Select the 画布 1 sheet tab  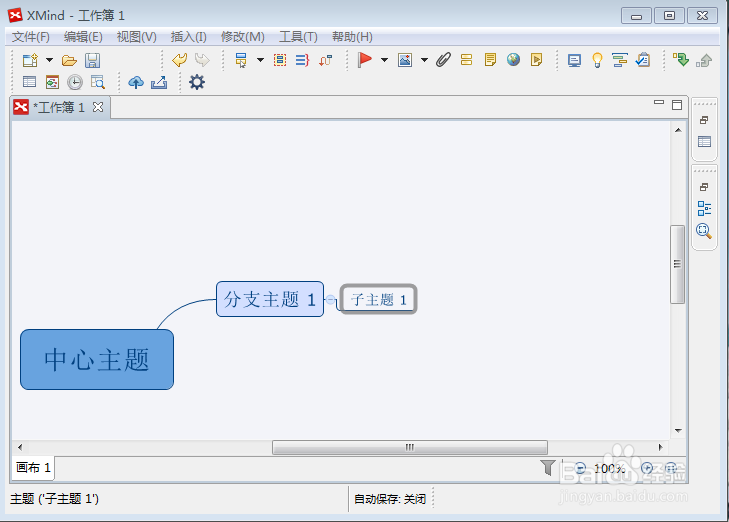coord(33,467)
